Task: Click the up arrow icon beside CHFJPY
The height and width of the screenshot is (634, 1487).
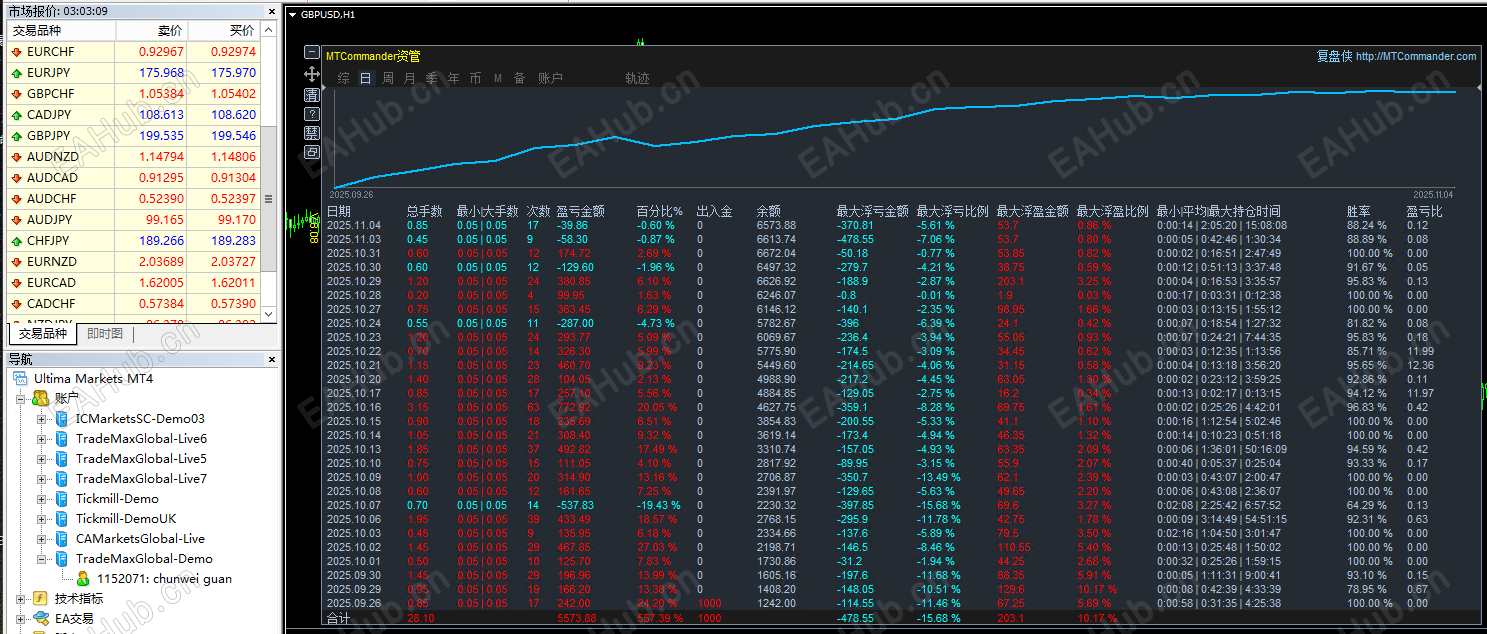Action: pyautogui.click(x=17, y=241)
